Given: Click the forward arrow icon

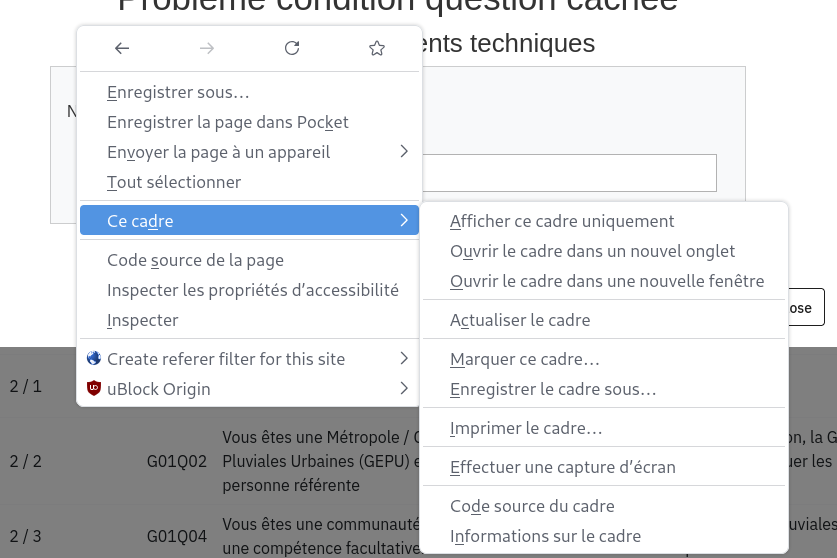Looking at the screenshot, I should point(207,48).
